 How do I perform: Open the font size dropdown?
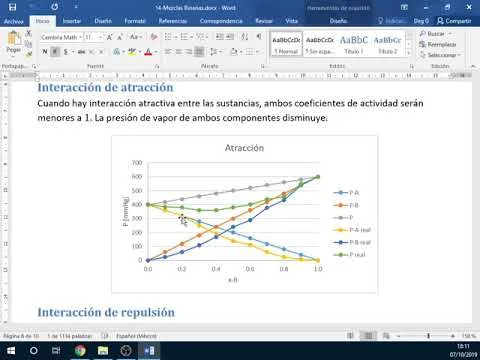point(100,37)
